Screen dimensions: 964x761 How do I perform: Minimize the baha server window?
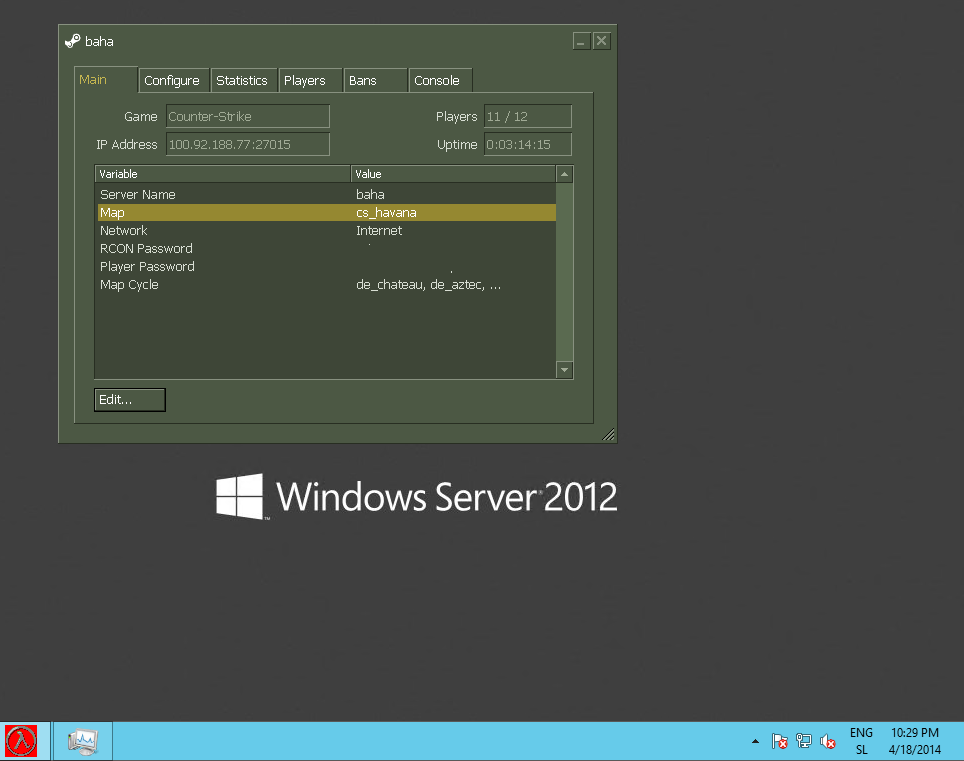point(582,41)
